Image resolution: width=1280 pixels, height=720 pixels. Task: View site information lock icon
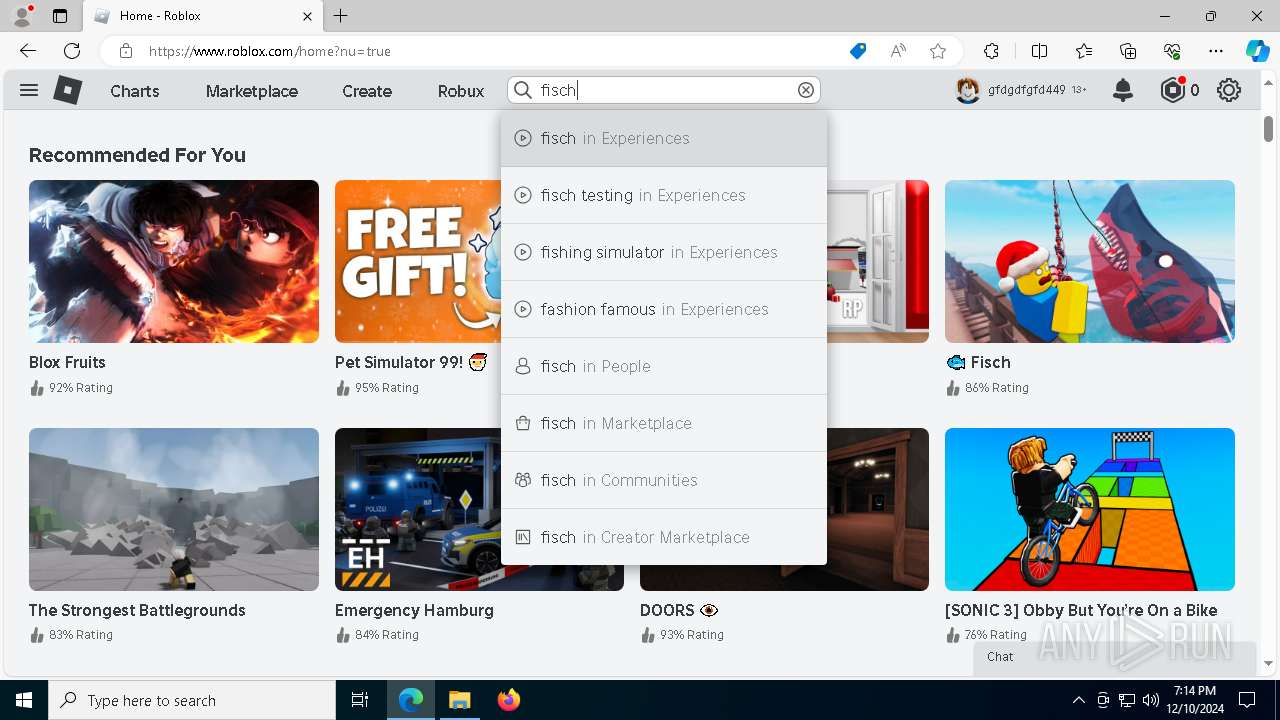point(126,51)
